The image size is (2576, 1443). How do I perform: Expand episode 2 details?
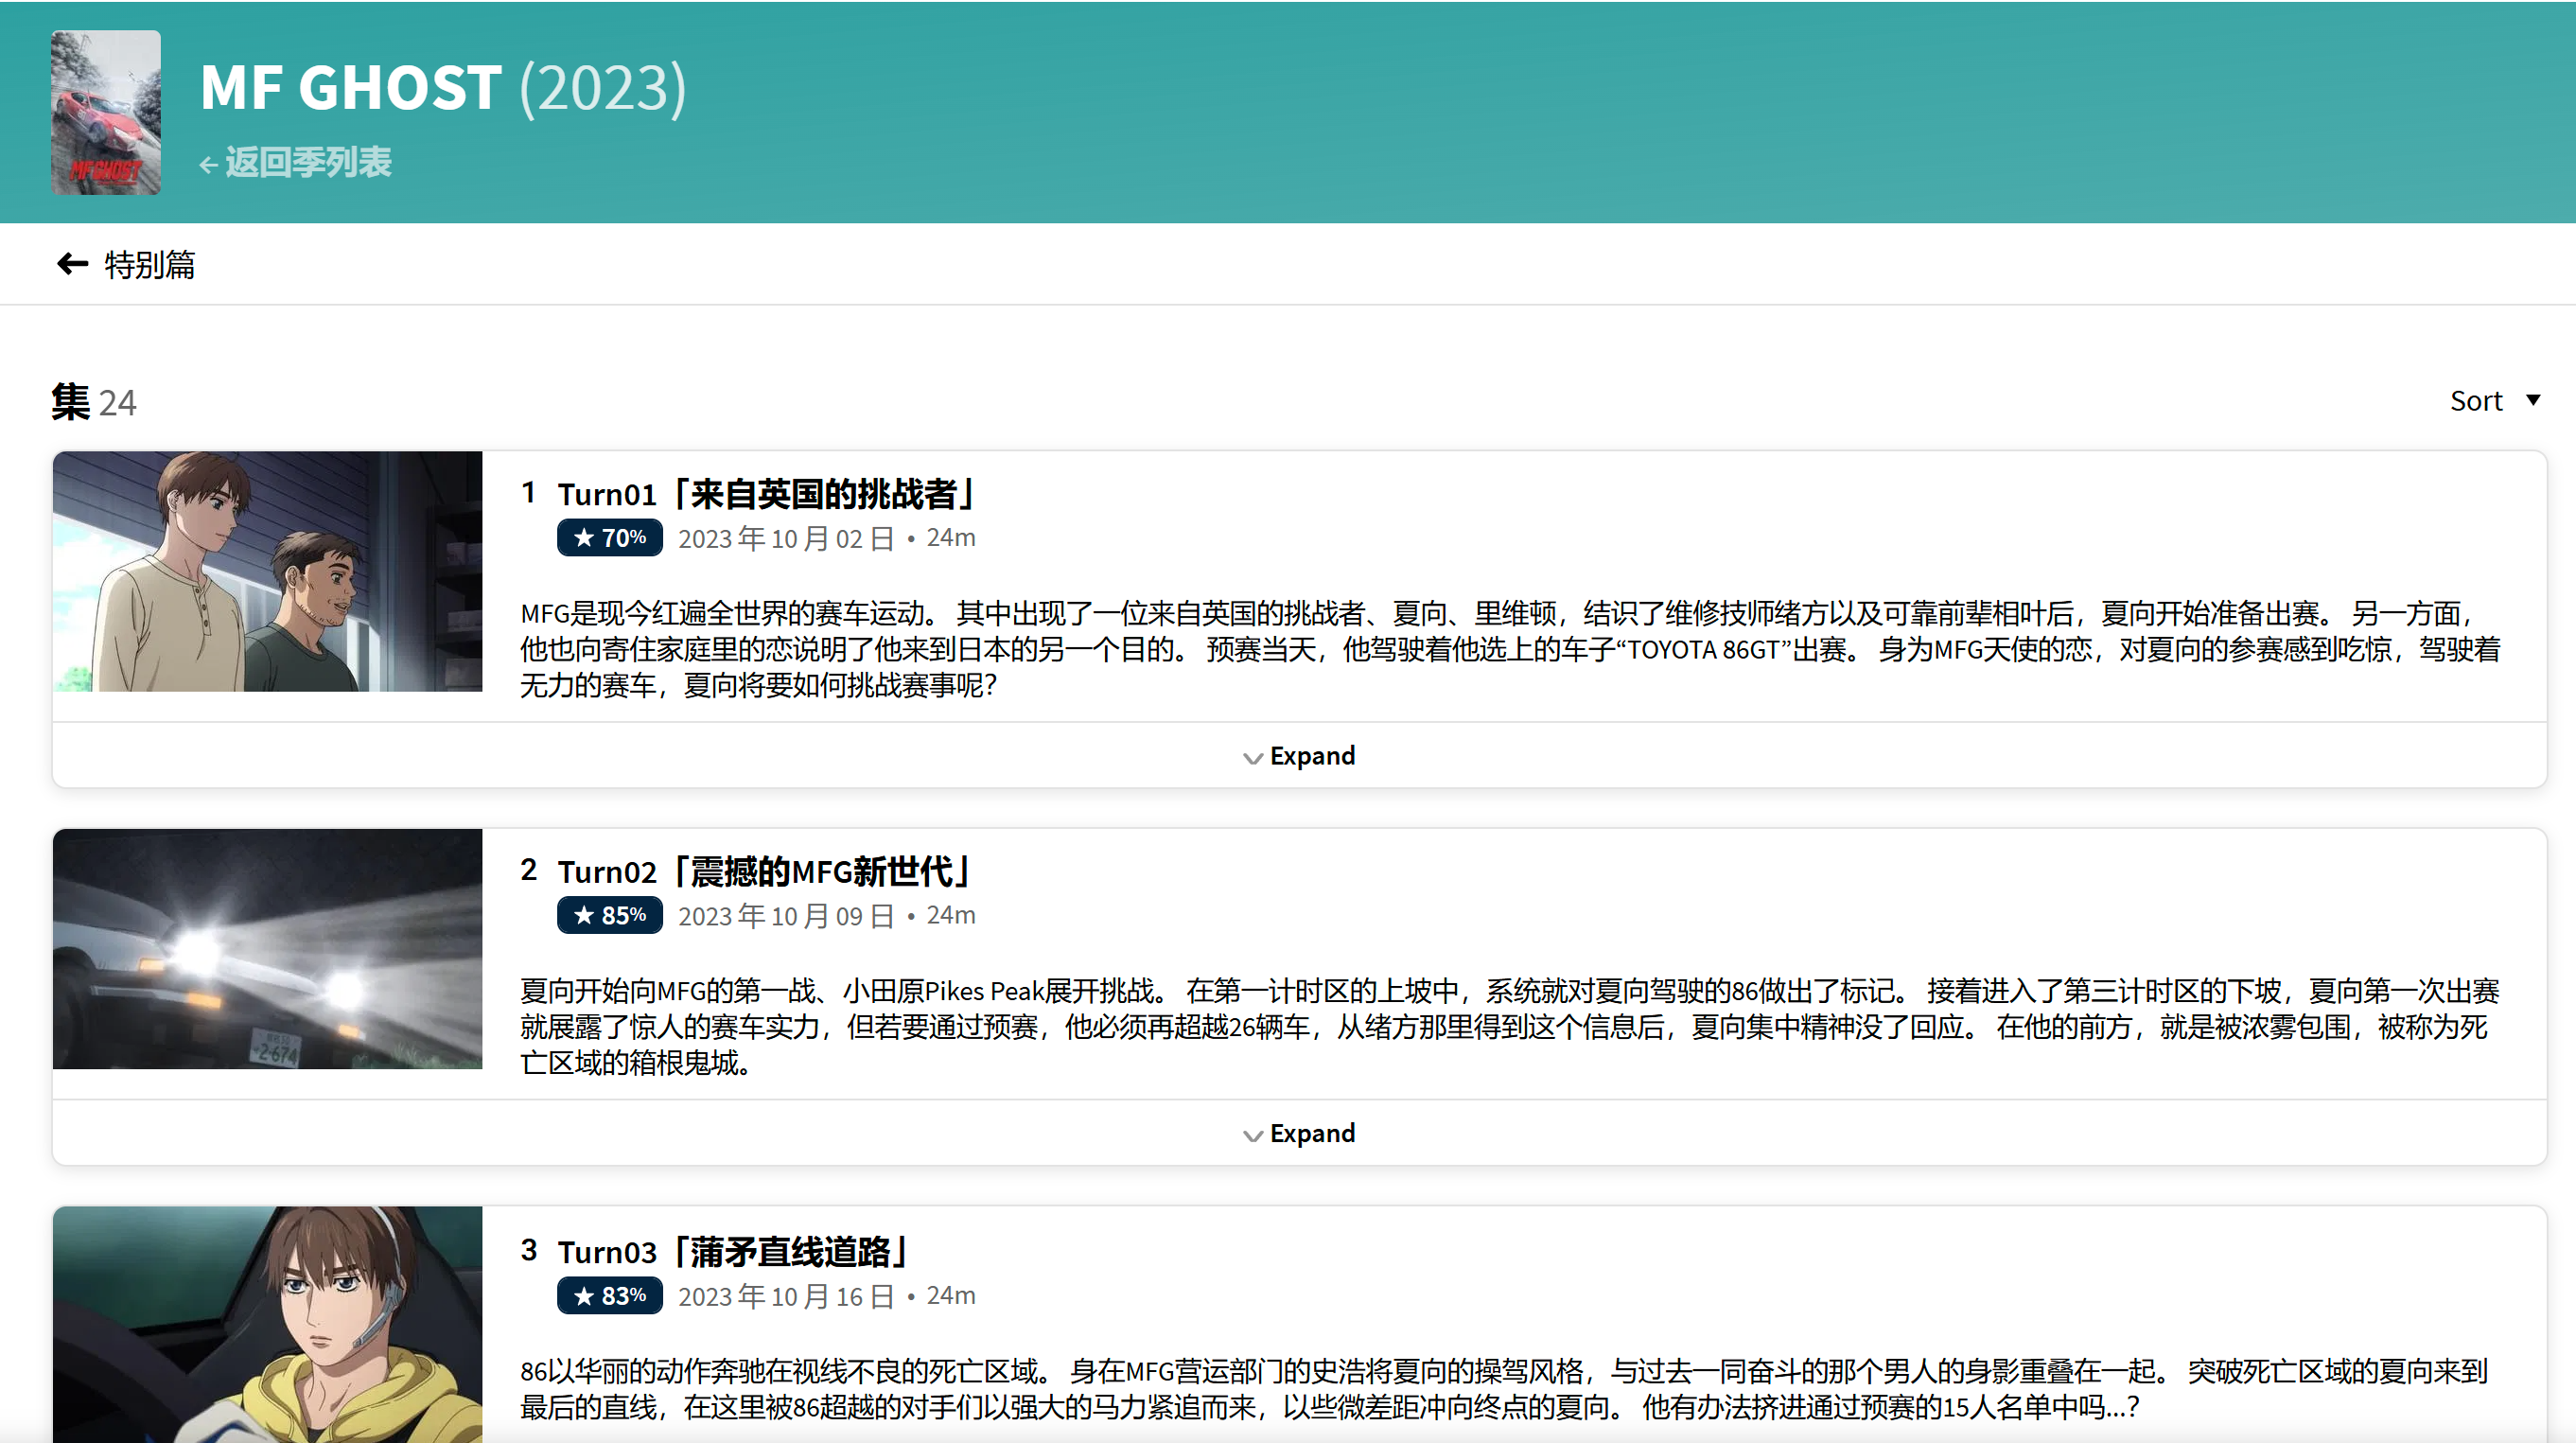(x=1299, y=1133)
